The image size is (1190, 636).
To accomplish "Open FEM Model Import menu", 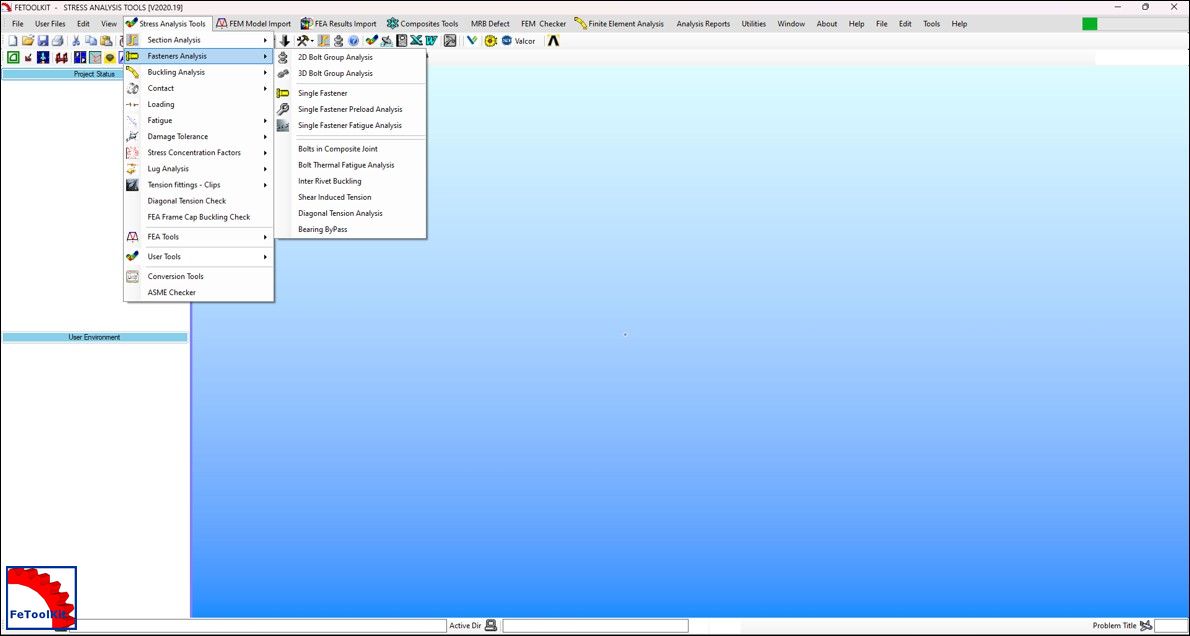I will [253, 24].
